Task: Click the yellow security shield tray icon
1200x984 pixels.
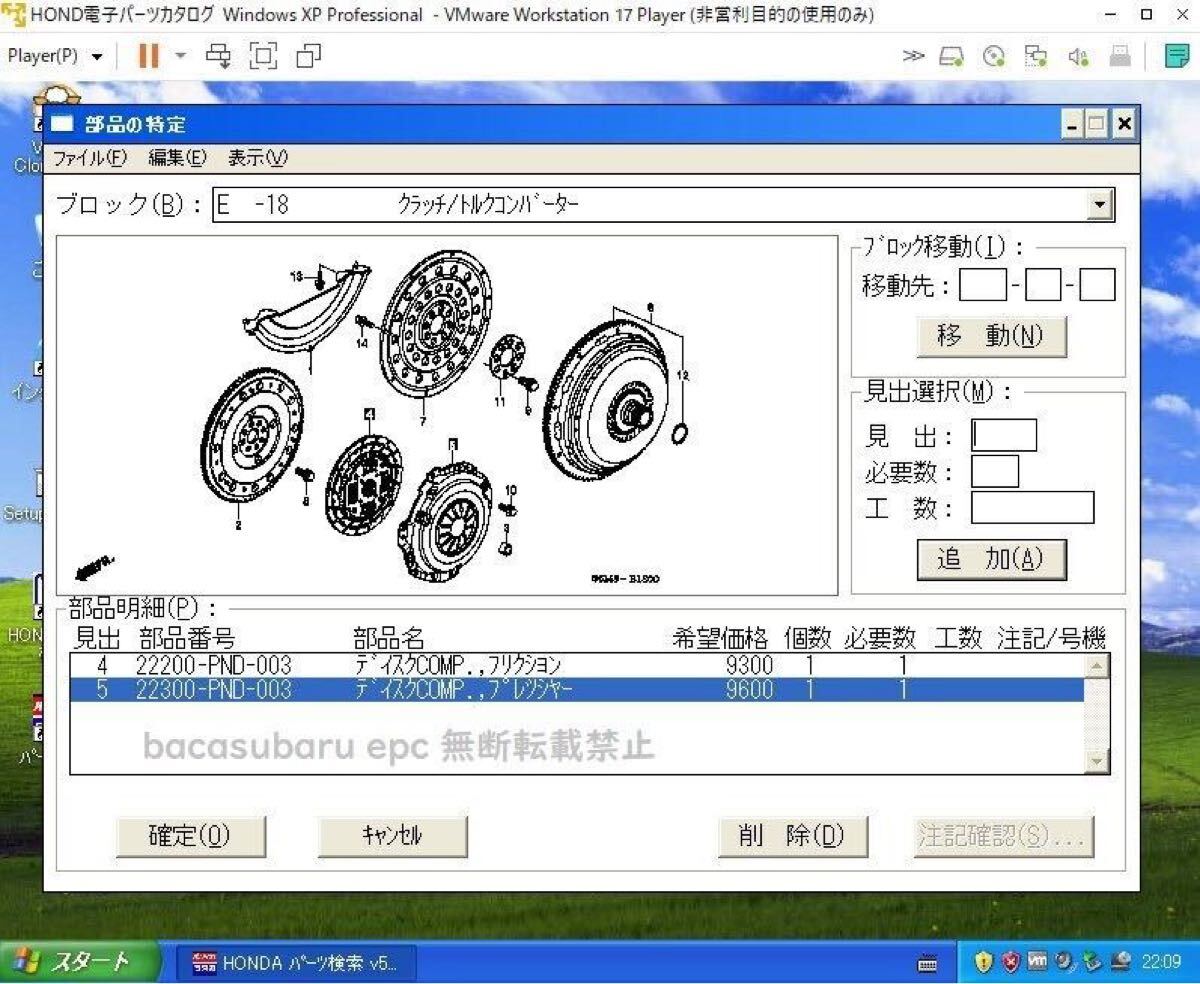Action: tap(984, 962)
